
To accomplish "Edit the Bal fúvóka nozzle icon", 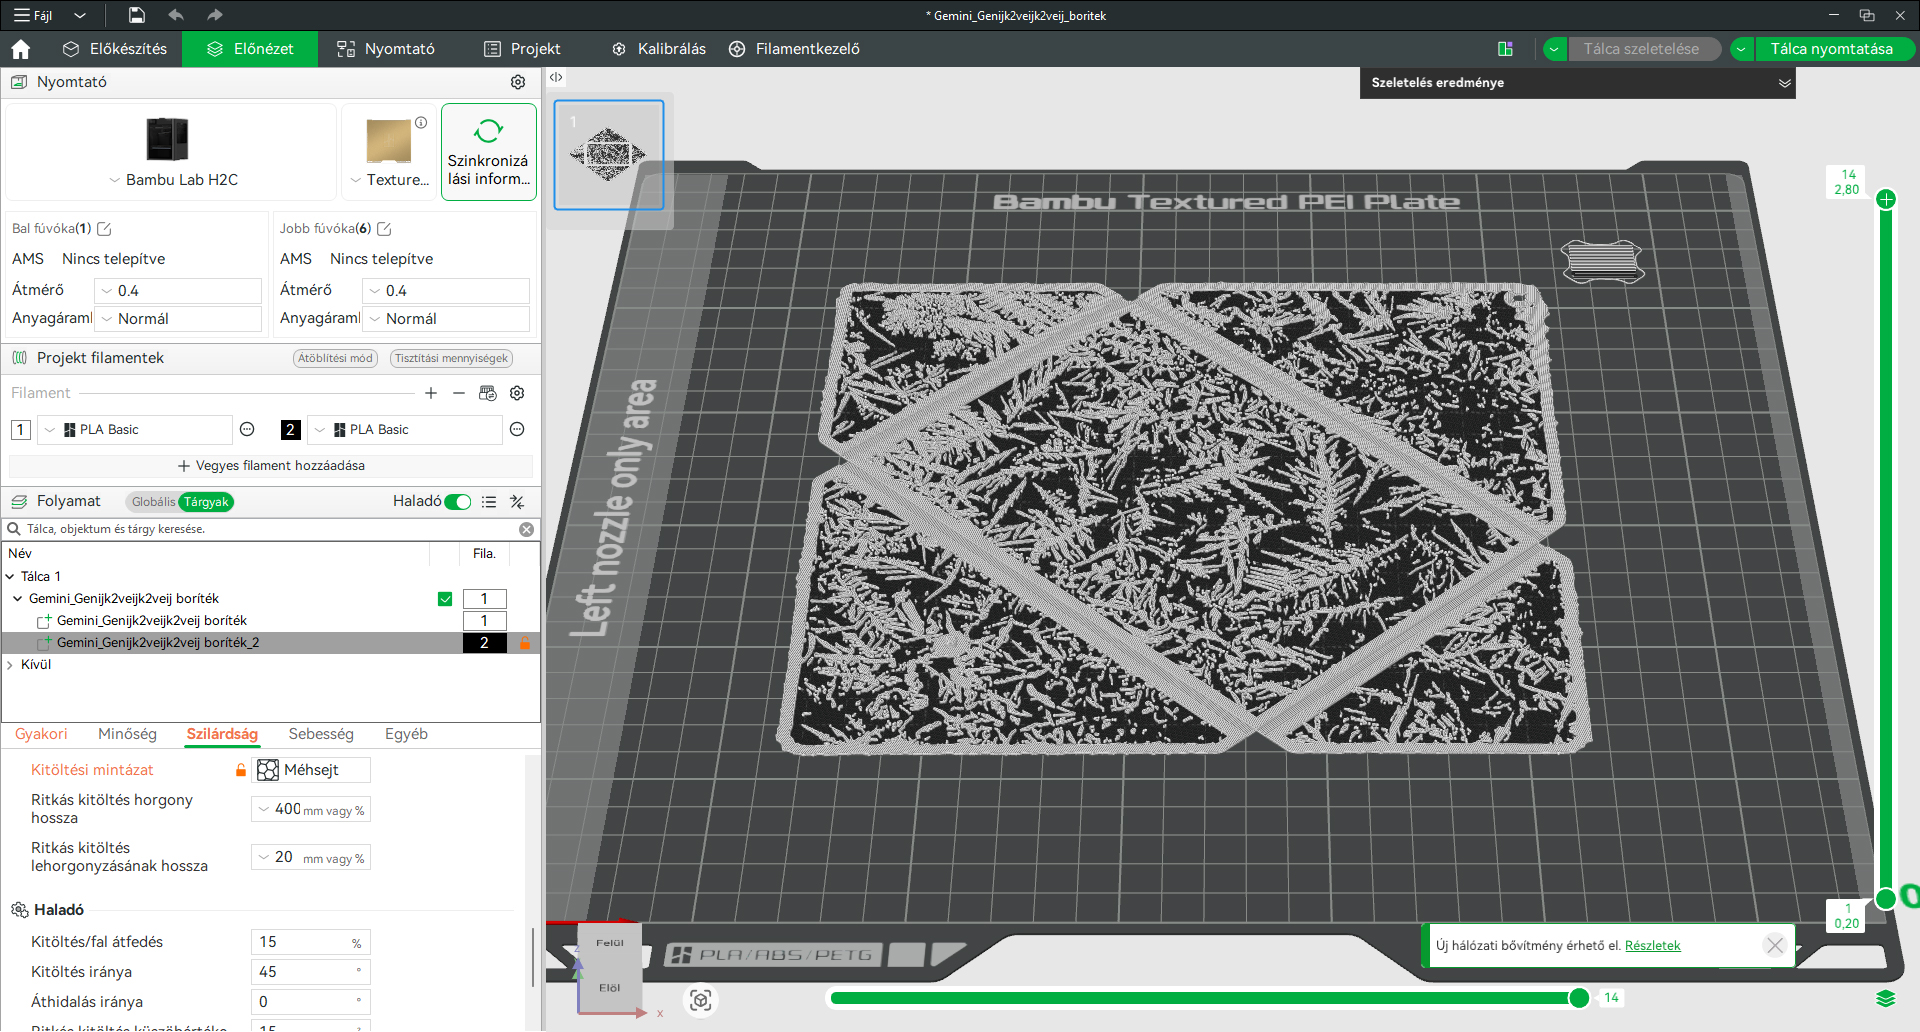I will pyautogui.click(x=104, y=229).
